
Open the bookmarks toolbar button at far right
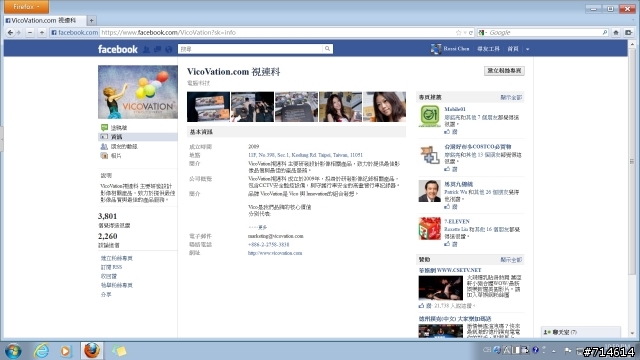coord(629,33)
